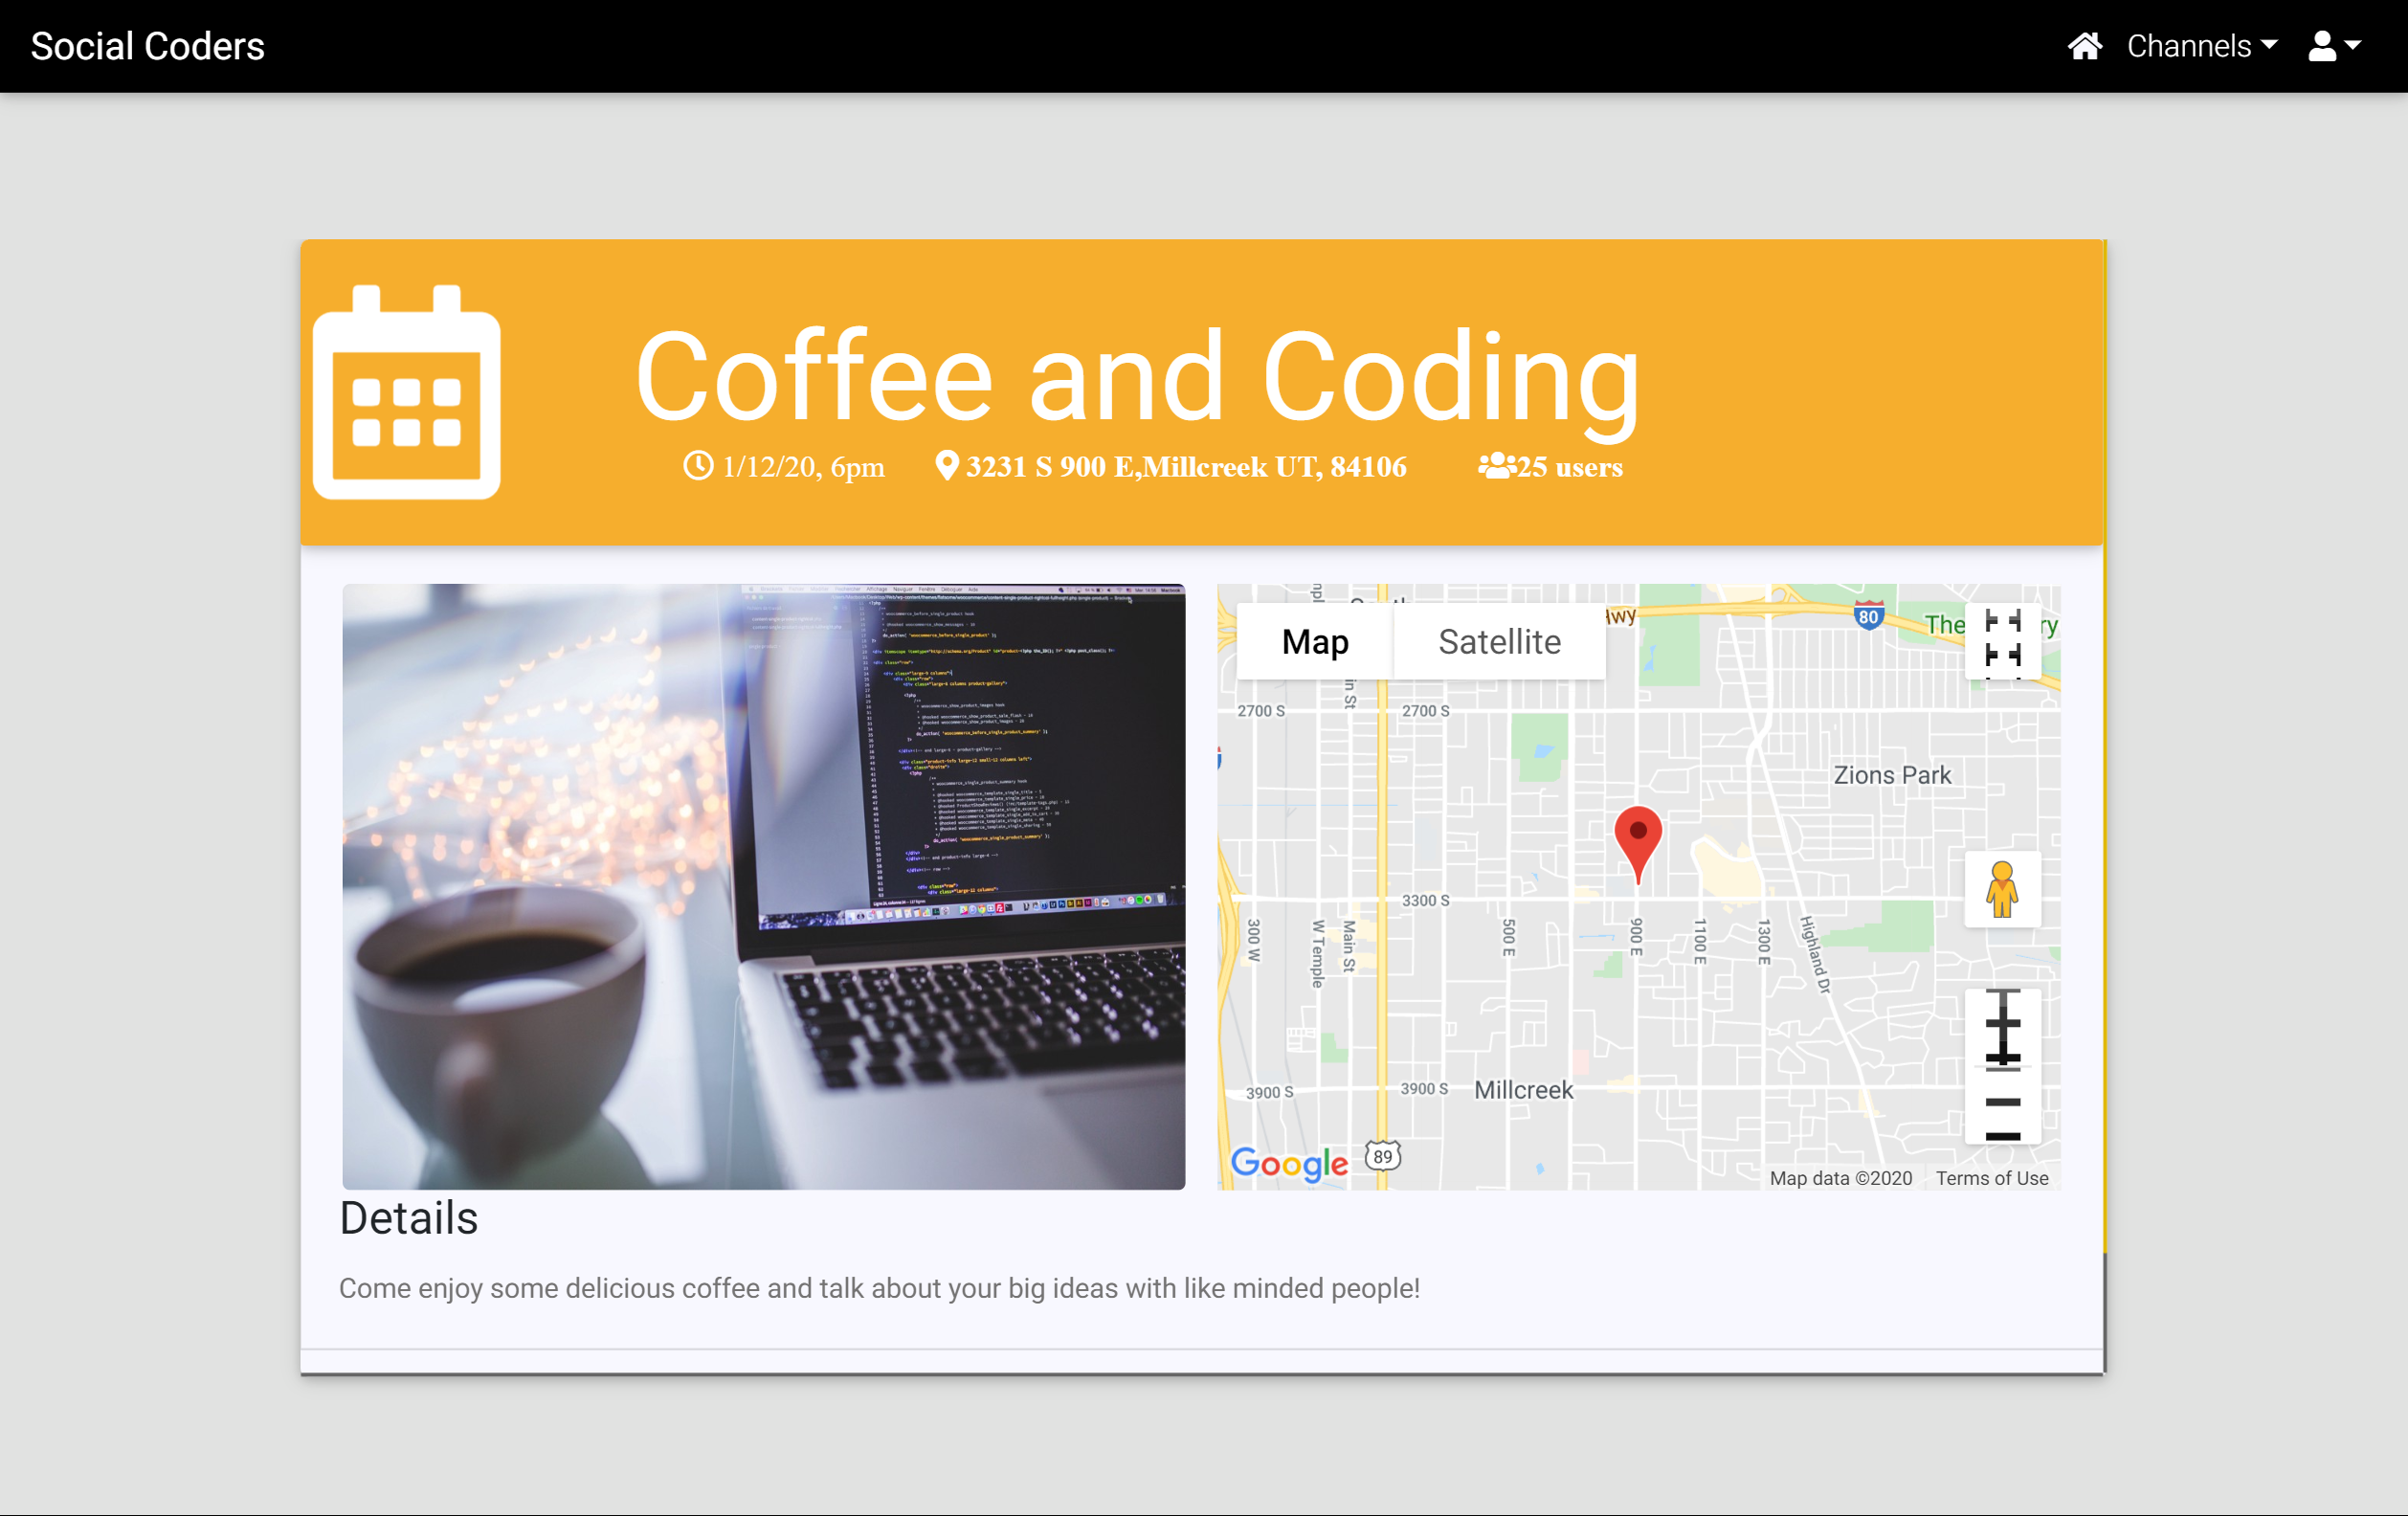Click the location pin icon beside the address
The height and width of the screenshot is (1516, 2408).
(946, 465)
